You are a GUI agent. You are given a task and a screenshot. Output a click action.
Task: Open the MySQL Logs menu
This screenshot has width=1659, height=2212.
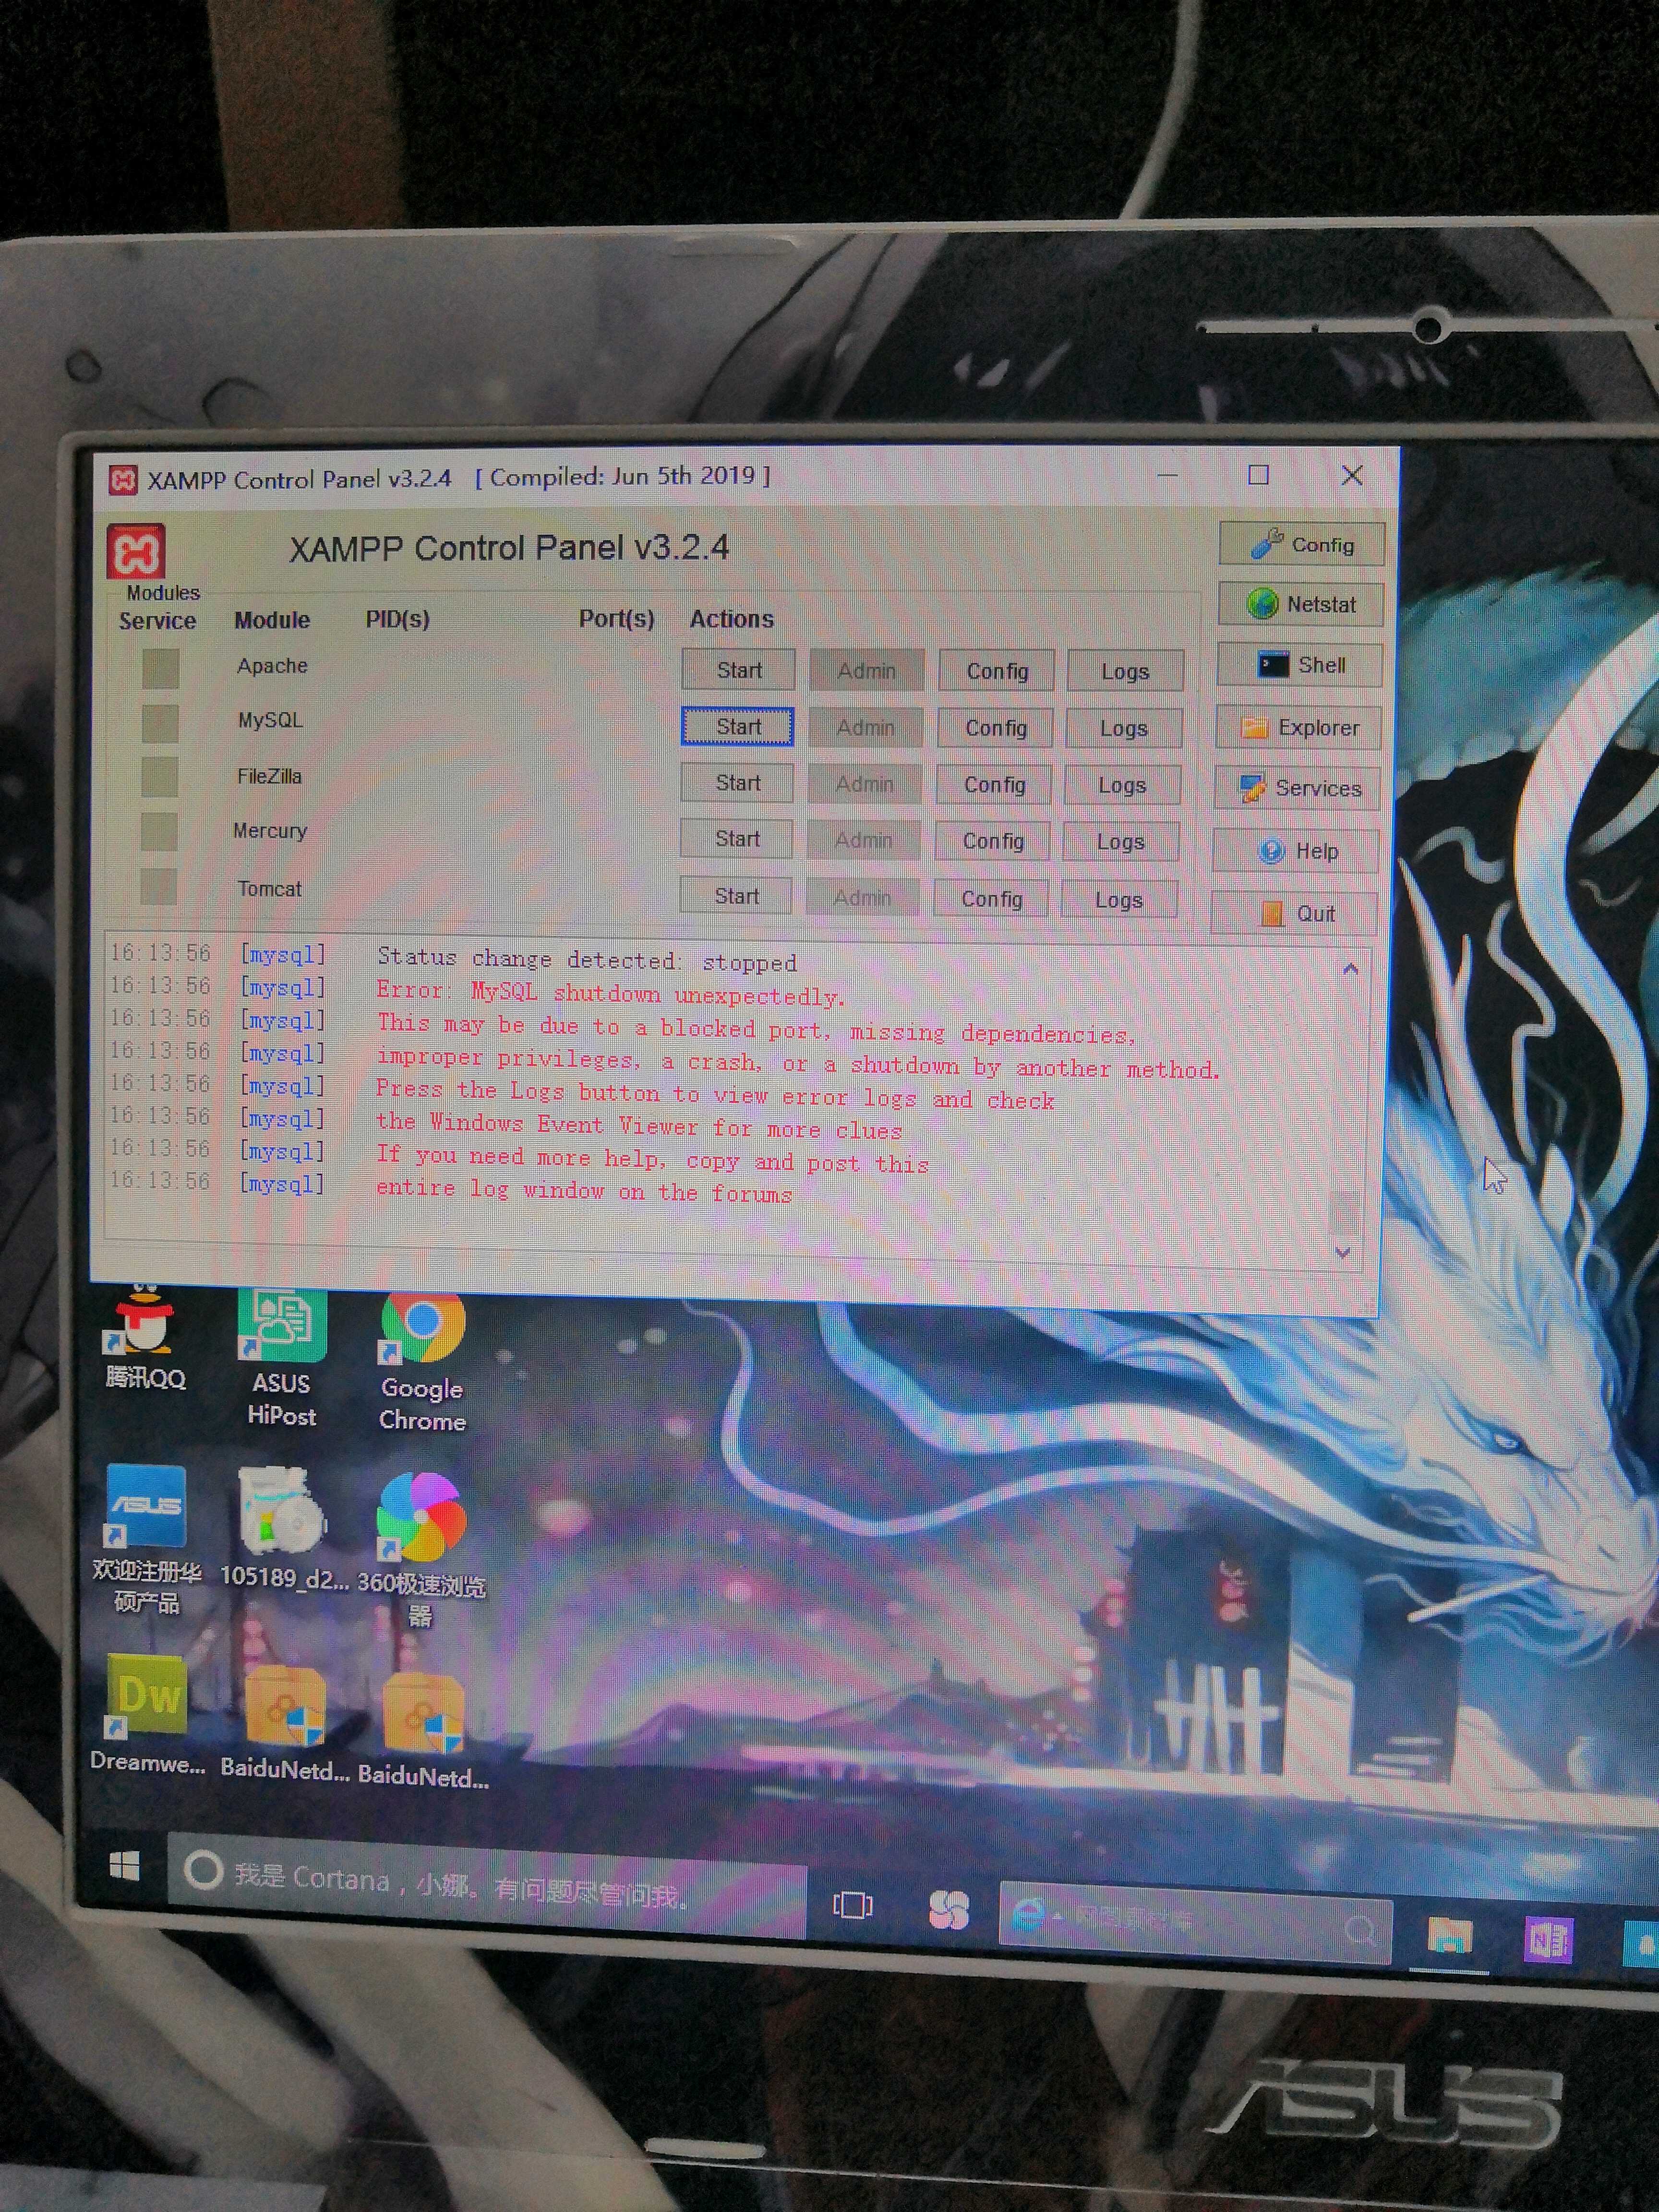click(1124, 728)
